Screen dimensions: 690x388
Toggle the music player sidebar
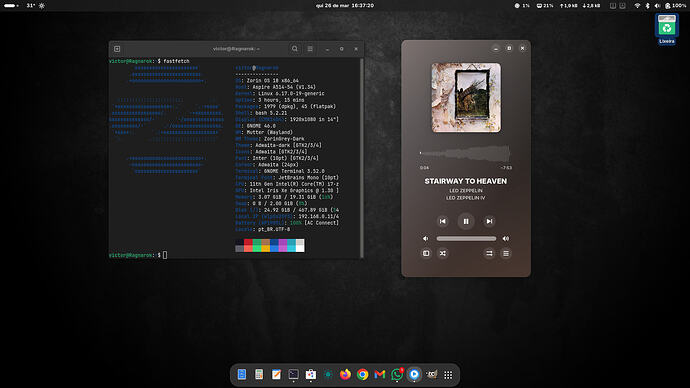point(426,253)
